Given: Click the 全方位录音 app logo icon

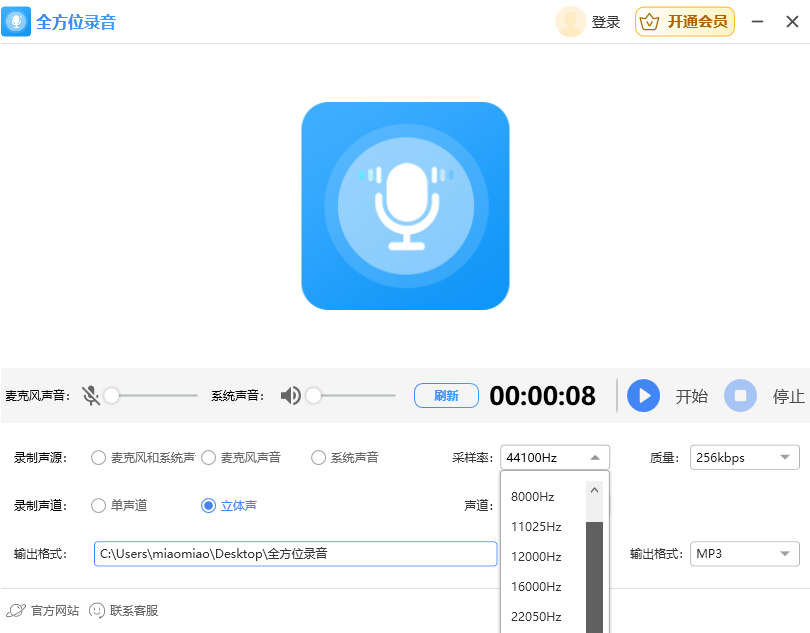Looking at the screenshot, I should 16,22.
